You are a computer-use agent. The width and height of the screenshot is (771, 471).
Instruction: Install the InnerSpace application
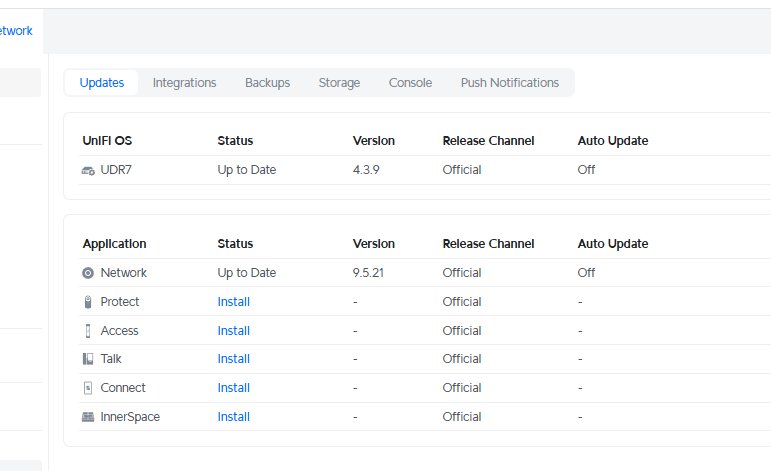tap(233, 417)
